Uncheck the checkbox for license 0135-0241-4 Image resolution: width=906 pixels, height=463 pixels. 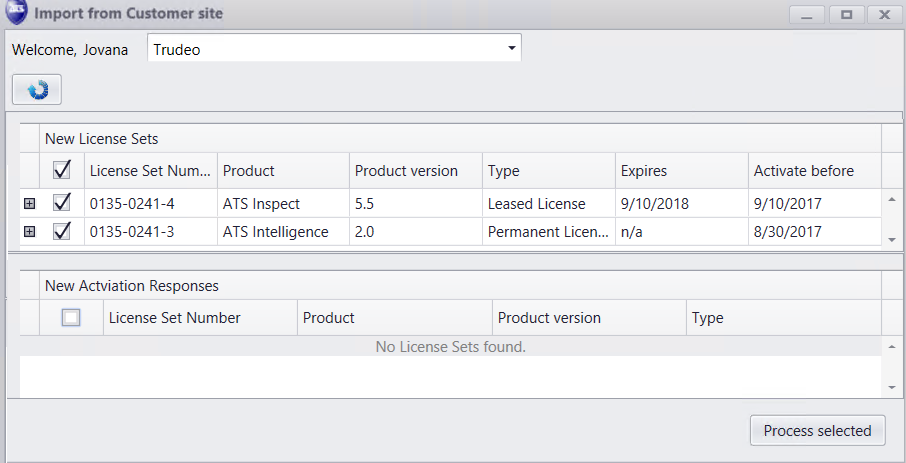62,203
